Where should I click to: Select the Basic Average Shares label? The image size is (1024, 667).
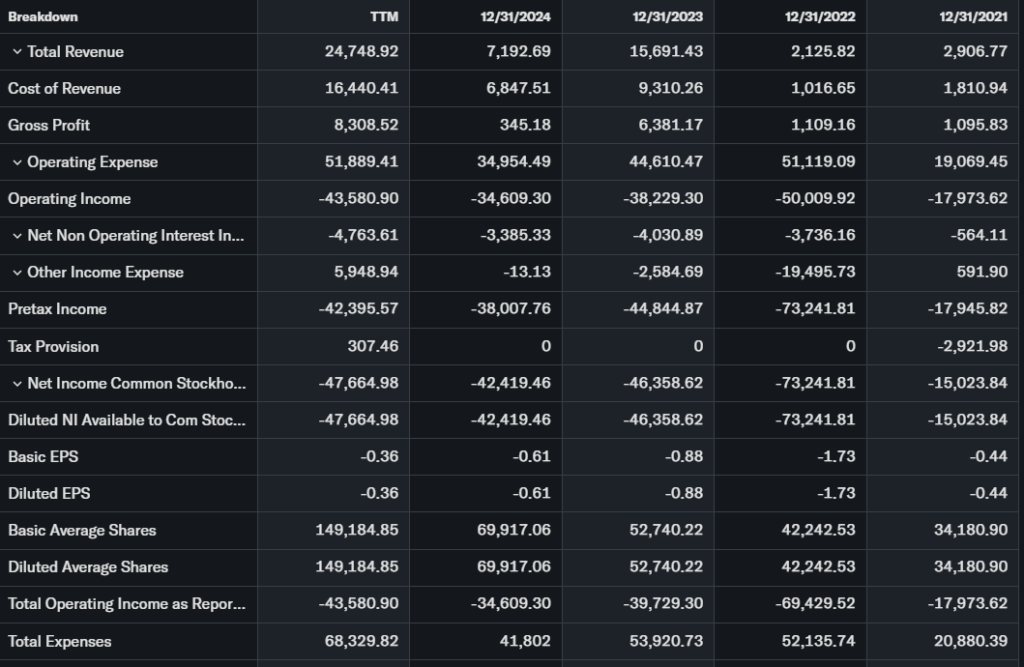82,530
